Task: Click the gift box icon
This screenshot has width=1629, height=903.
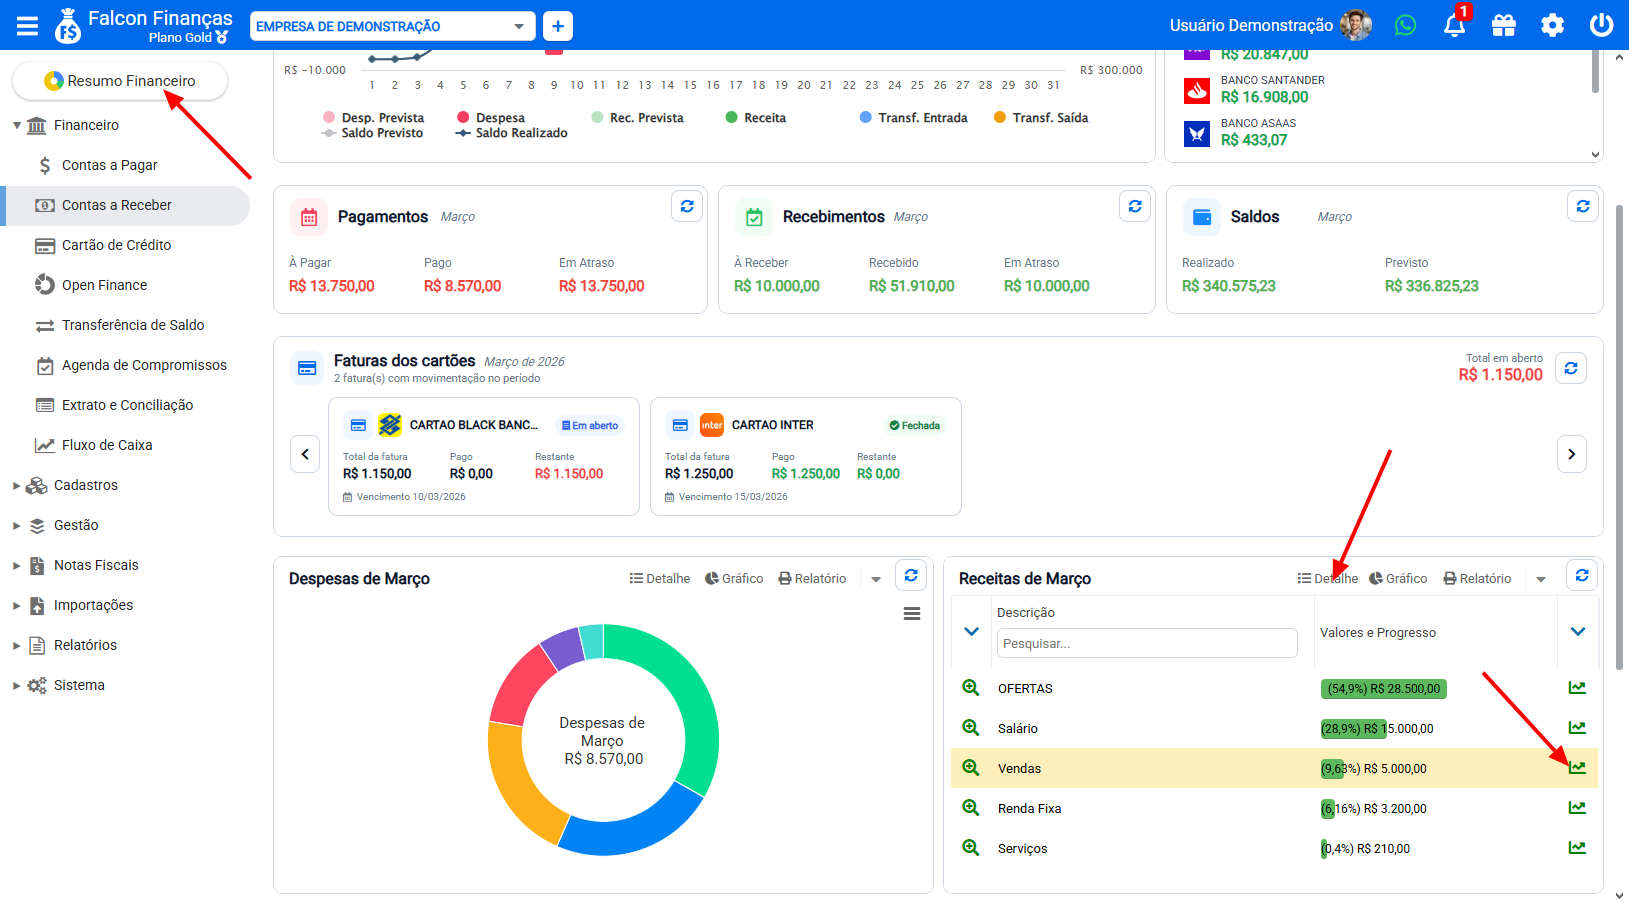Action: (x=1504, y=25)
